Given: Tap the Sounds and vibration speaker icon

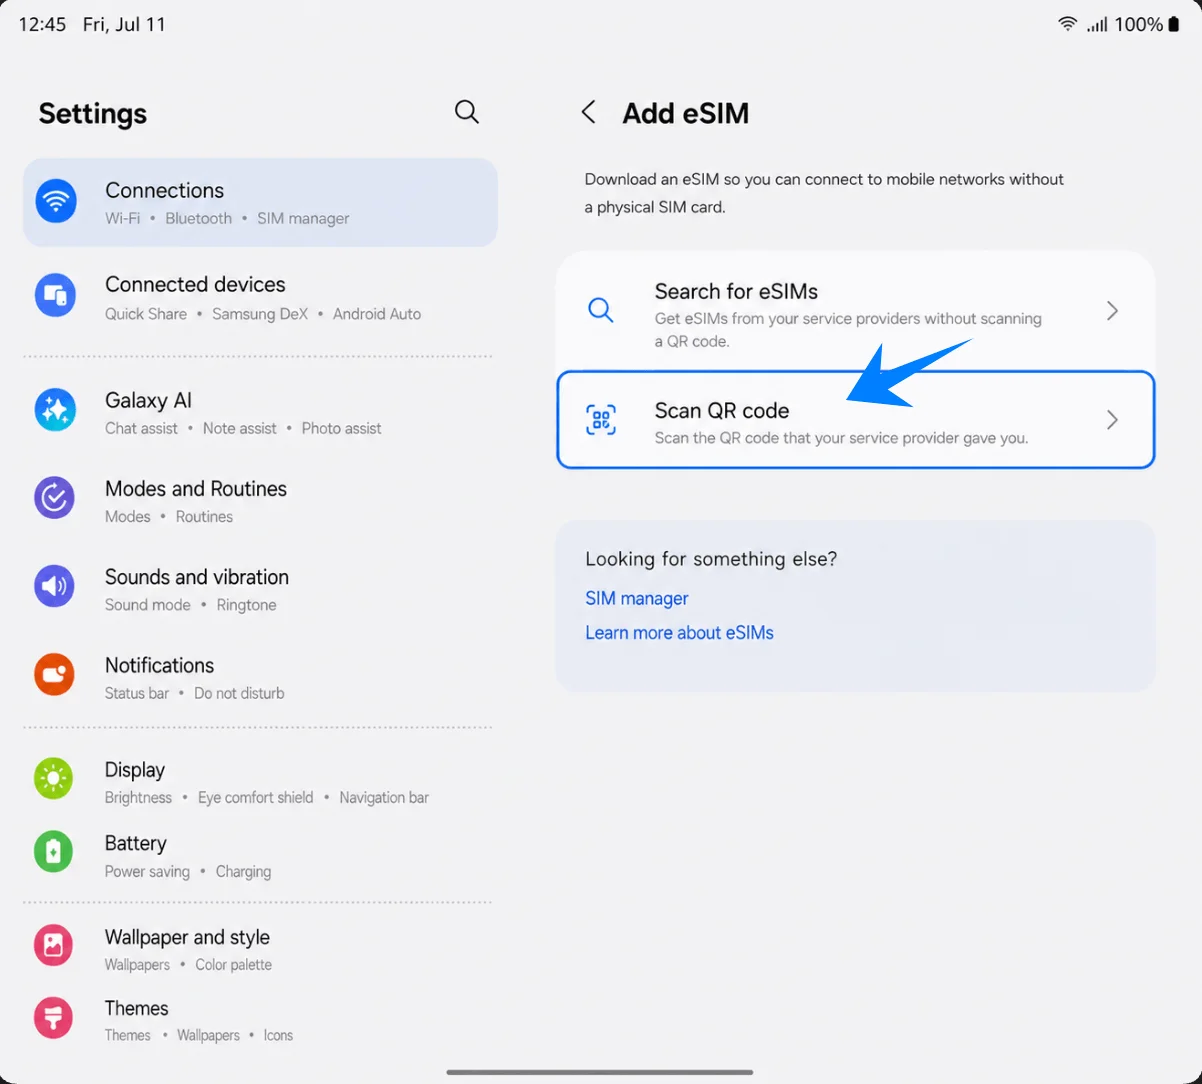Looking at the screenshot, I should [55, 586].
